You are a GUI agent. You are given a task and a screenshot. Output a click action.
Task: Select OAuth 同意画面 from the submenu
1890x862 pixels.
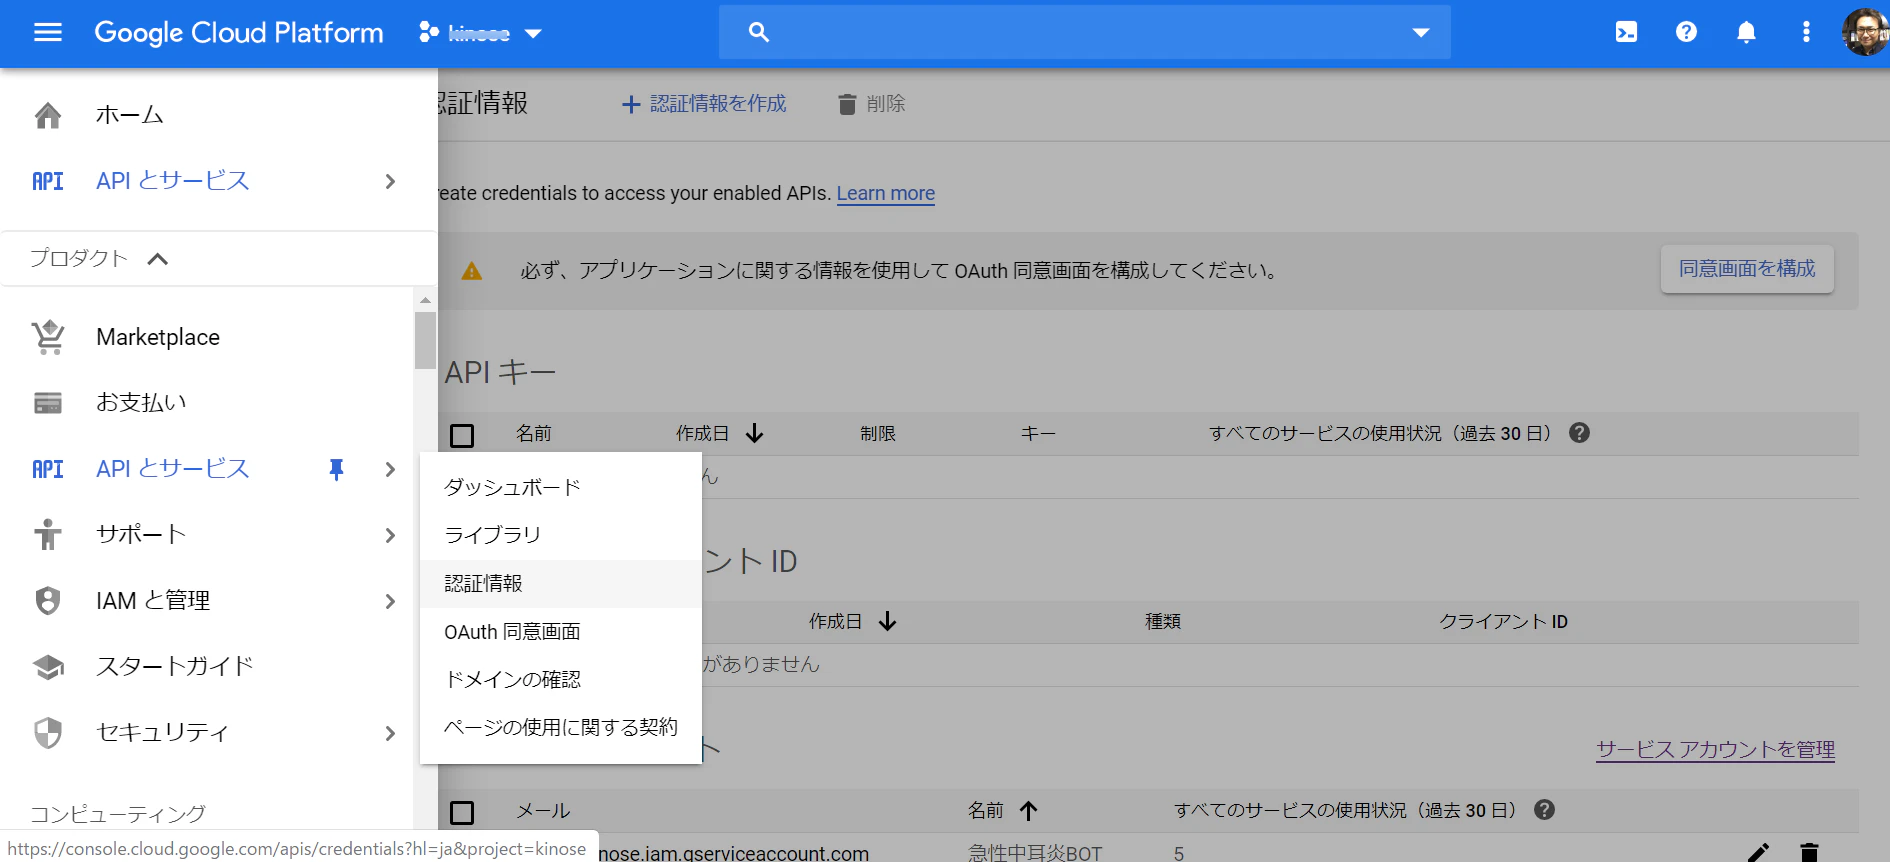tap(561, 631)
